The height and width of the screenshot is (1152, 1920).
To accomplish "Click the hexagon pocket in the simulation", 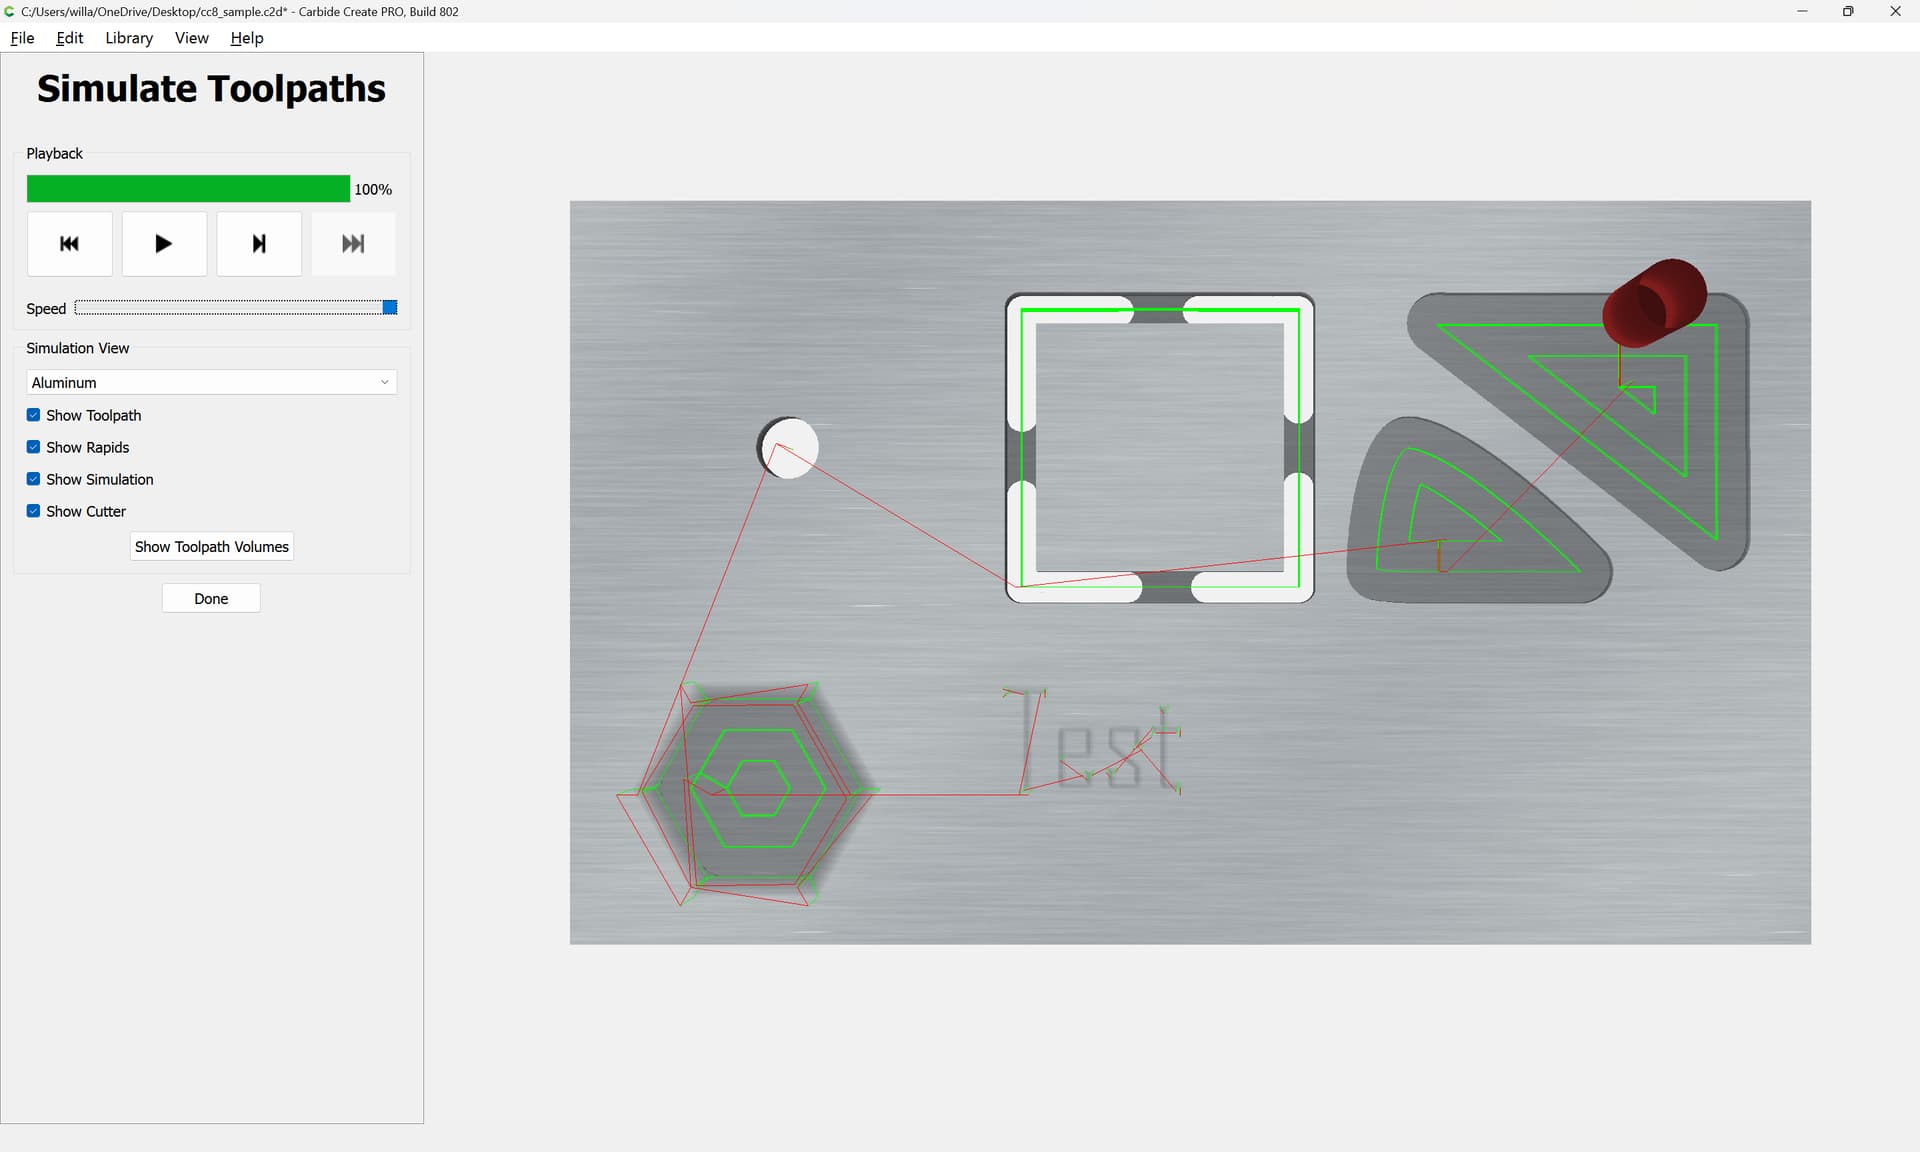I will pos(758,790).
